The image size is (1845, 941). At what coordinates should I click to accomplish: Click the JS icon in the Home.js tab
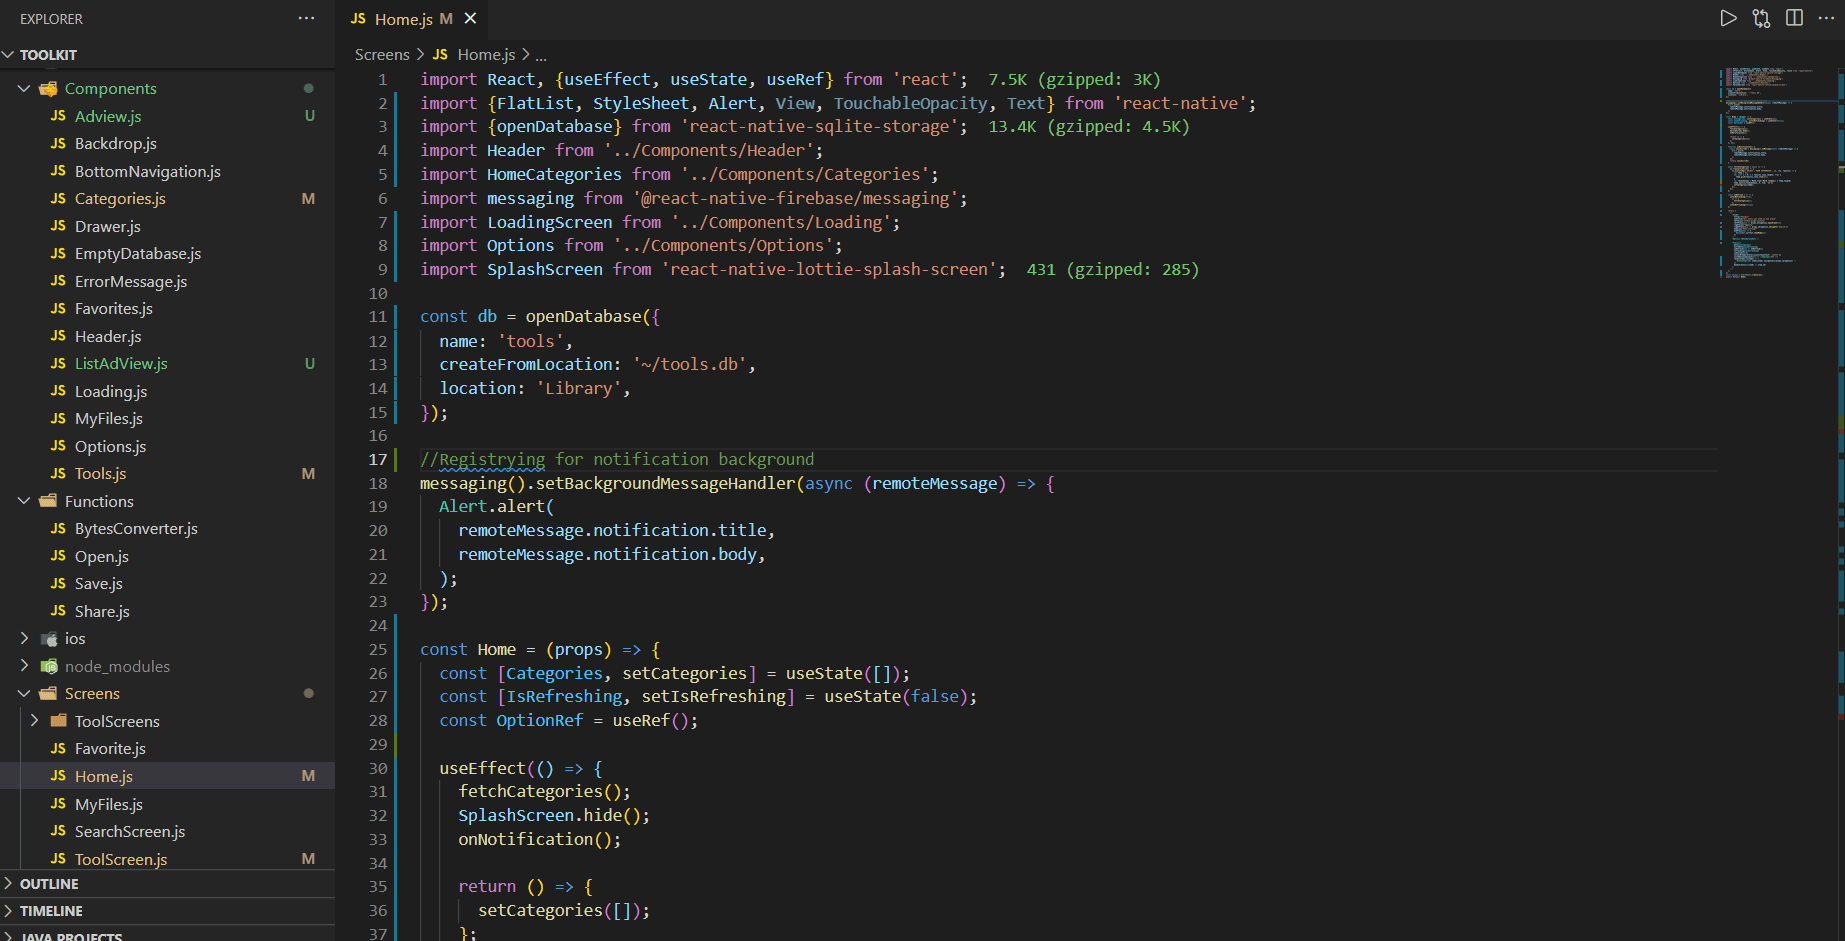click(x=358, y=19)
